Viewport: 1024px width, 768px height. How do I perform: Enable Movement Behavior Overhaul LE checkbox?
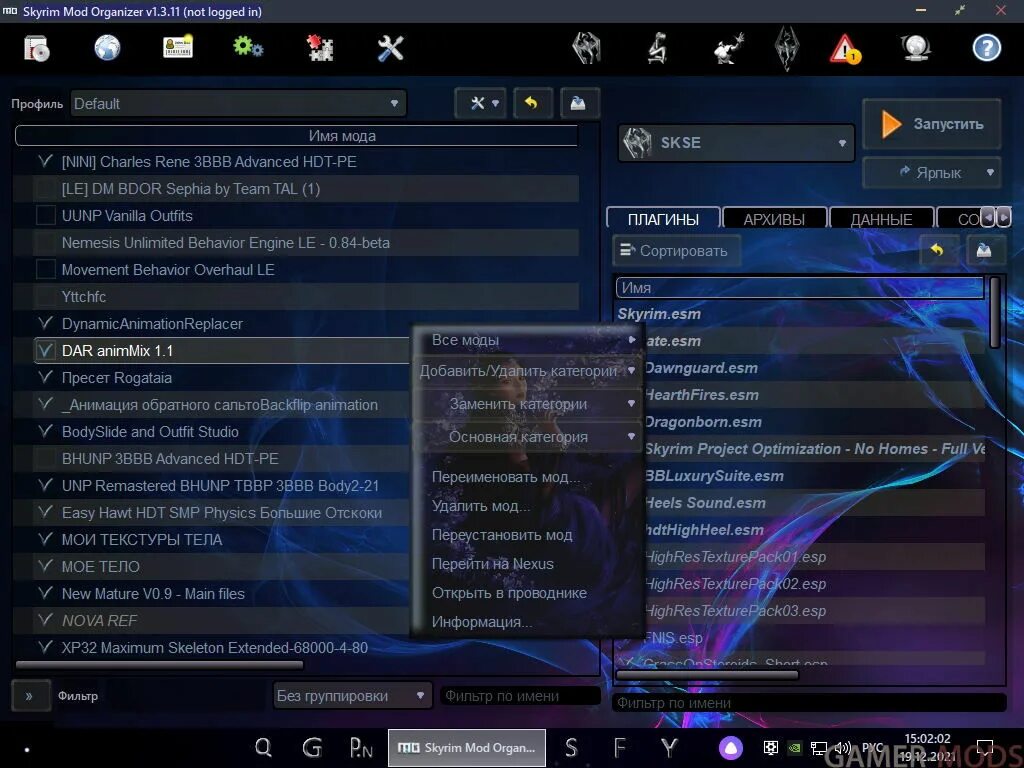[x=45, y=269]
